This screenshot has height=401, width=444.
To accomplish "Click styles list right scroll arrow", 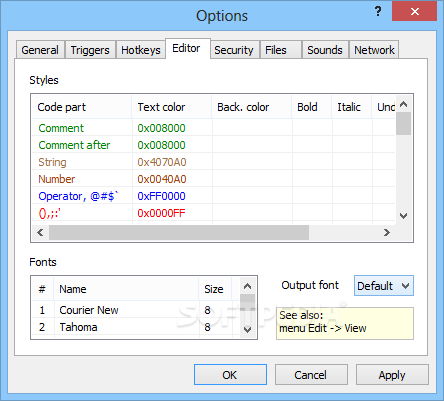I will click(387, 232).
